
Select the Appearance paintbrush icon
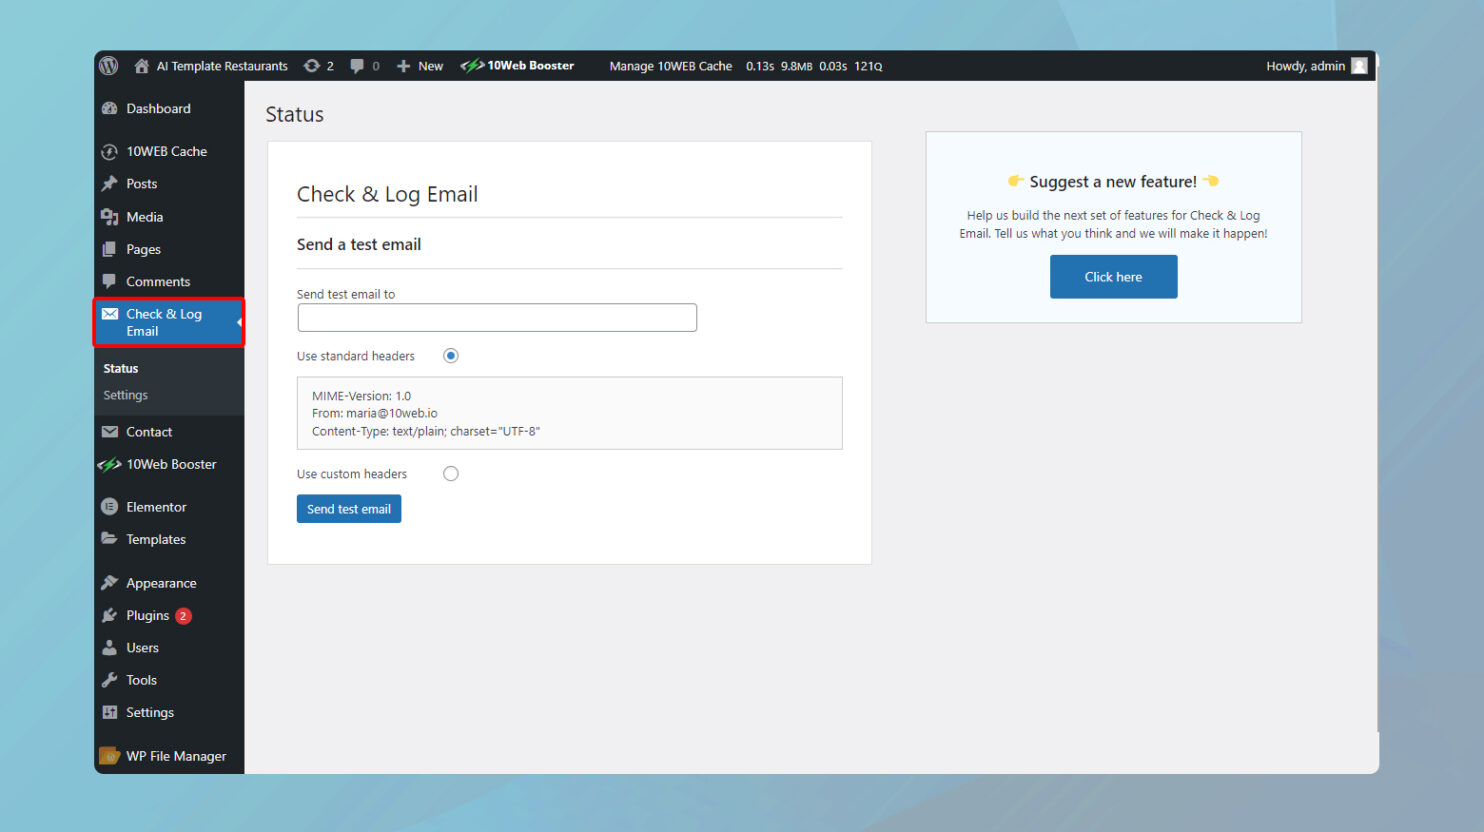tap(110, 582)
